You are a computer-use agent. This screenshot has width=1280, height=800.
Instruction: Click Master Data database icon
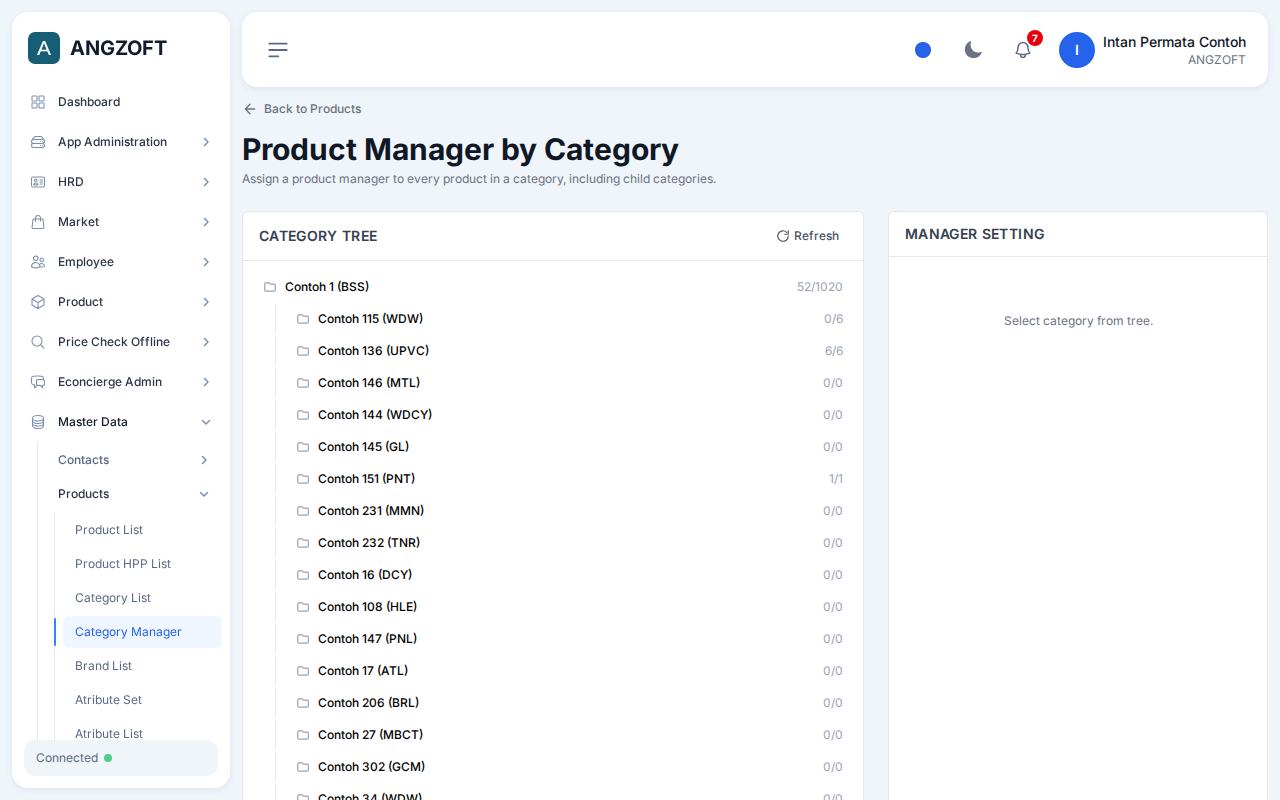[38, 422]
